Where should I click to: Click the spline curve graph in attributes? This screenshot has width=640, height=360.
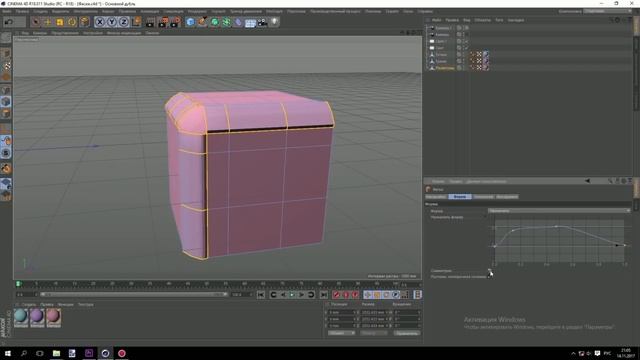pos(559,241)
